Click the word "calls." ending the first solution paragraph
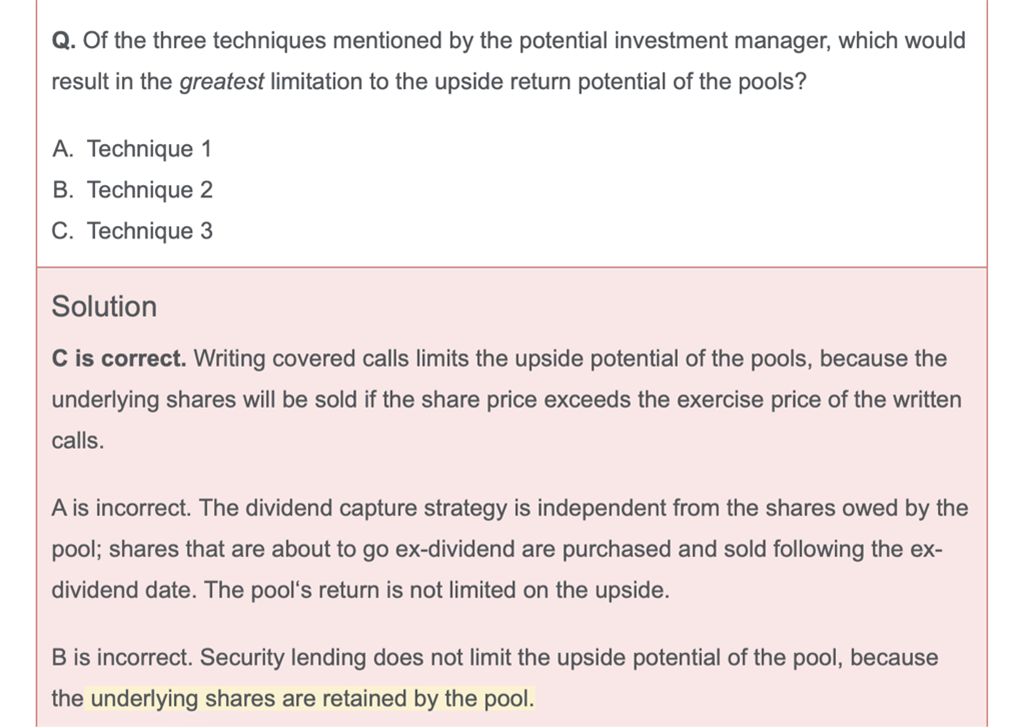Viewport: 1024px width, 727px height. tap(77, 441)
